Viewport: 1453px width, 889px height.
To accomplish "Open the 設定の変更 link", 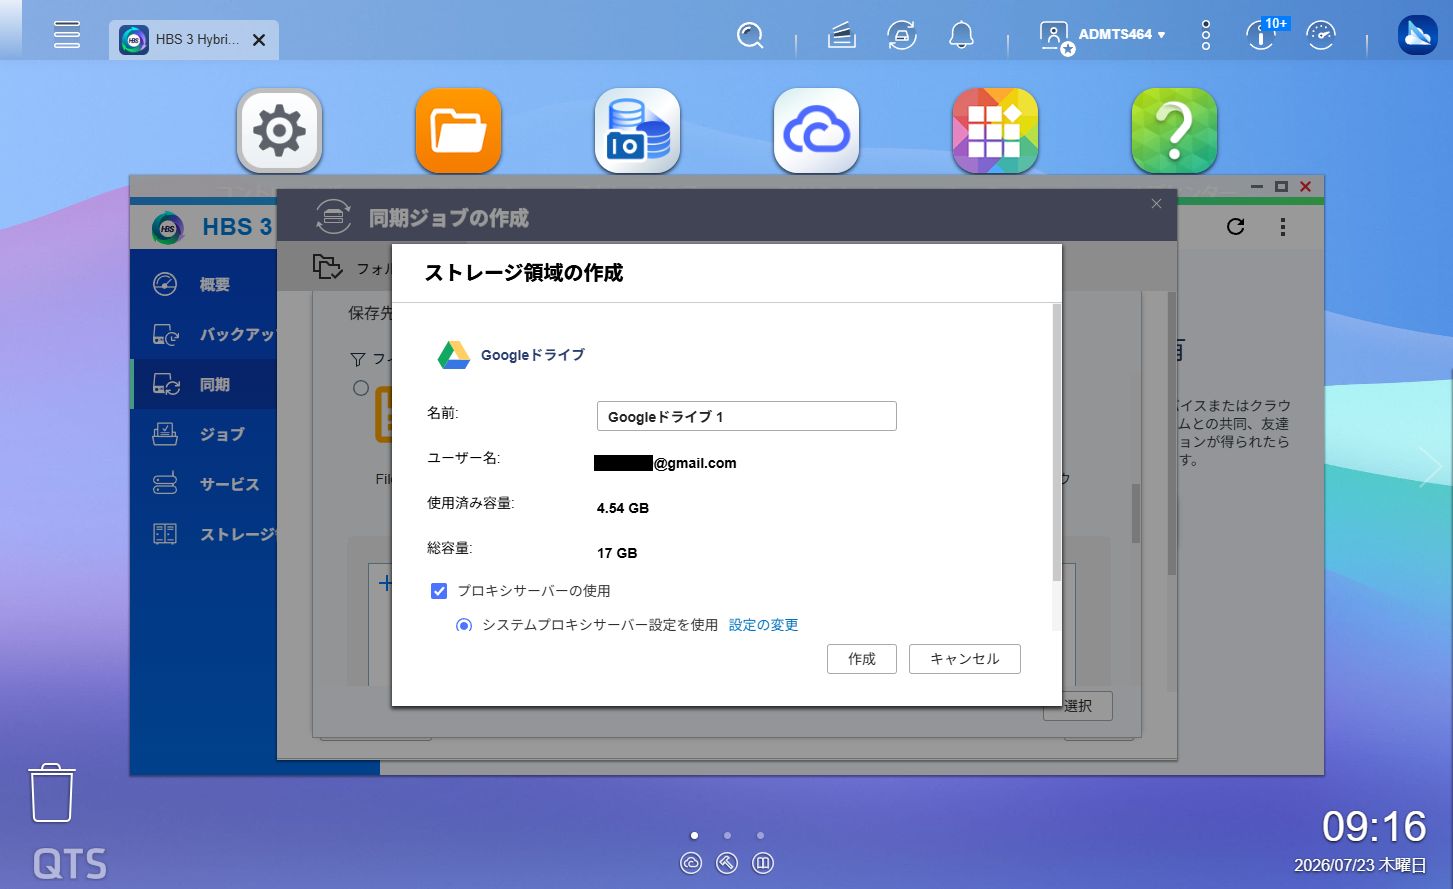I will tap(763, 625).
